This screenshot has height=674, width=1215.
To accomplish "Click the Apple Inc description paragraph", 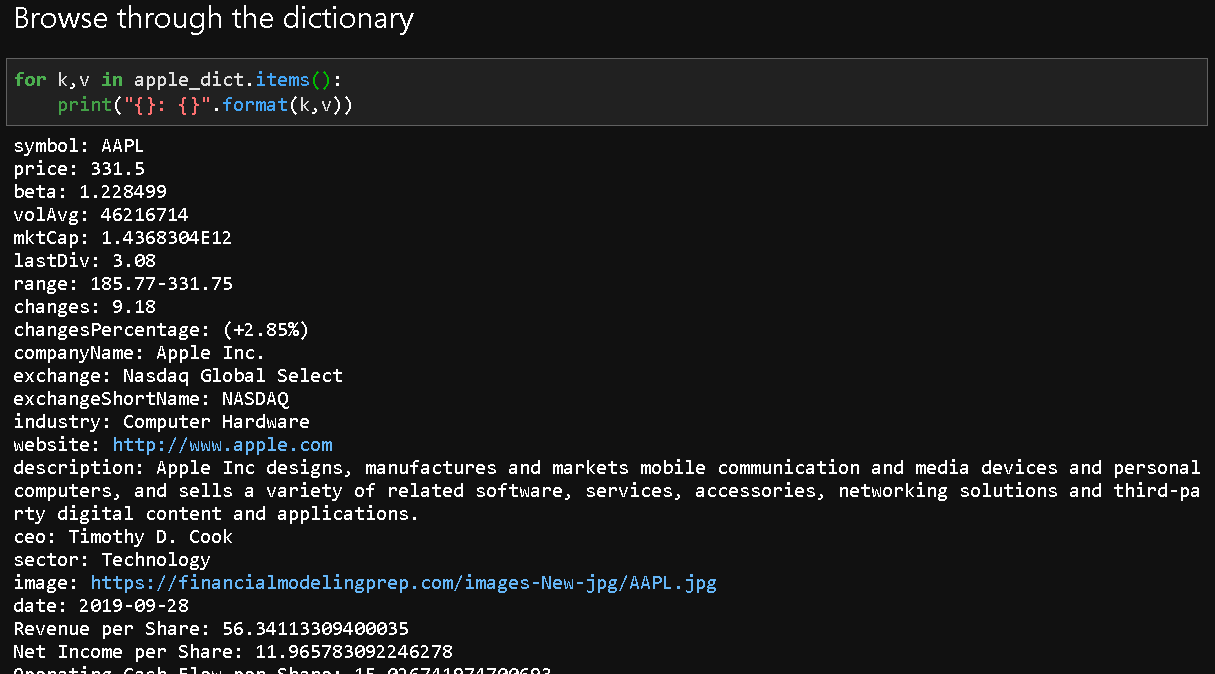I will 606,491.
